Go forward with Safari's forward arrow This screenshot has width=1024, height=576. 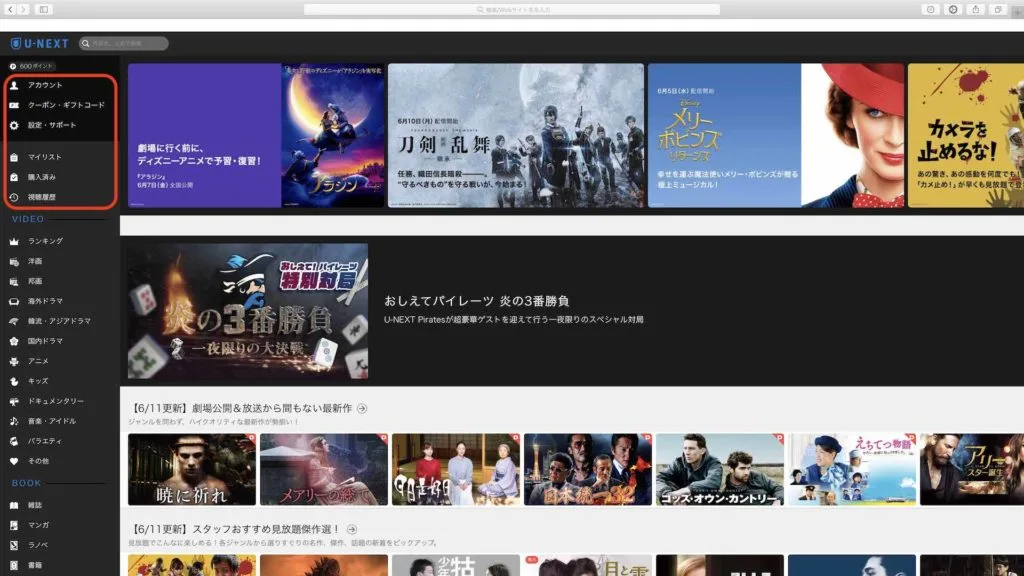click(x=23, y=10)
